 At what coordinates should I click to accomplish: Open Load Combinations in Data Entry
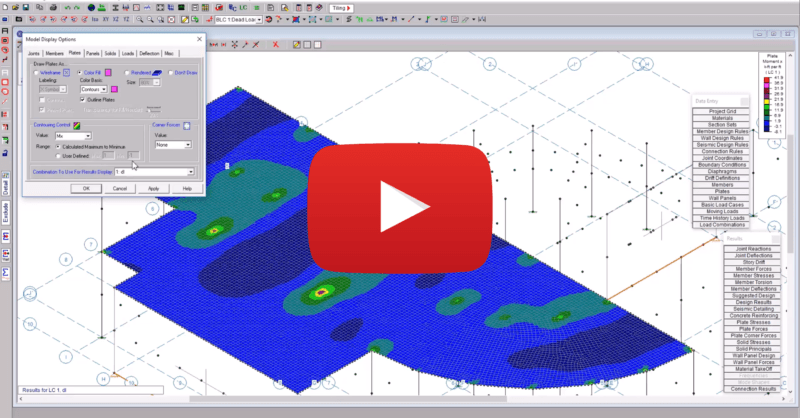[724, 224]
